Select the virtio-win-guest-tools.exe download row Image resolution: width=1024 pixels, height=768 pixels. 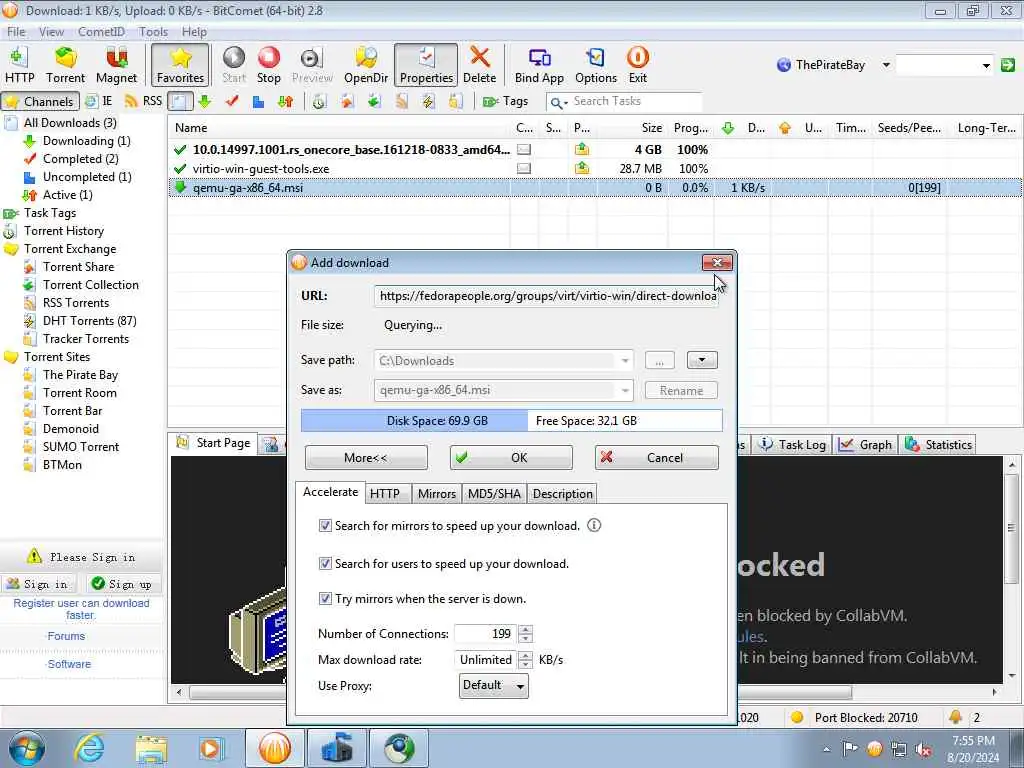(x=595, y=168)
